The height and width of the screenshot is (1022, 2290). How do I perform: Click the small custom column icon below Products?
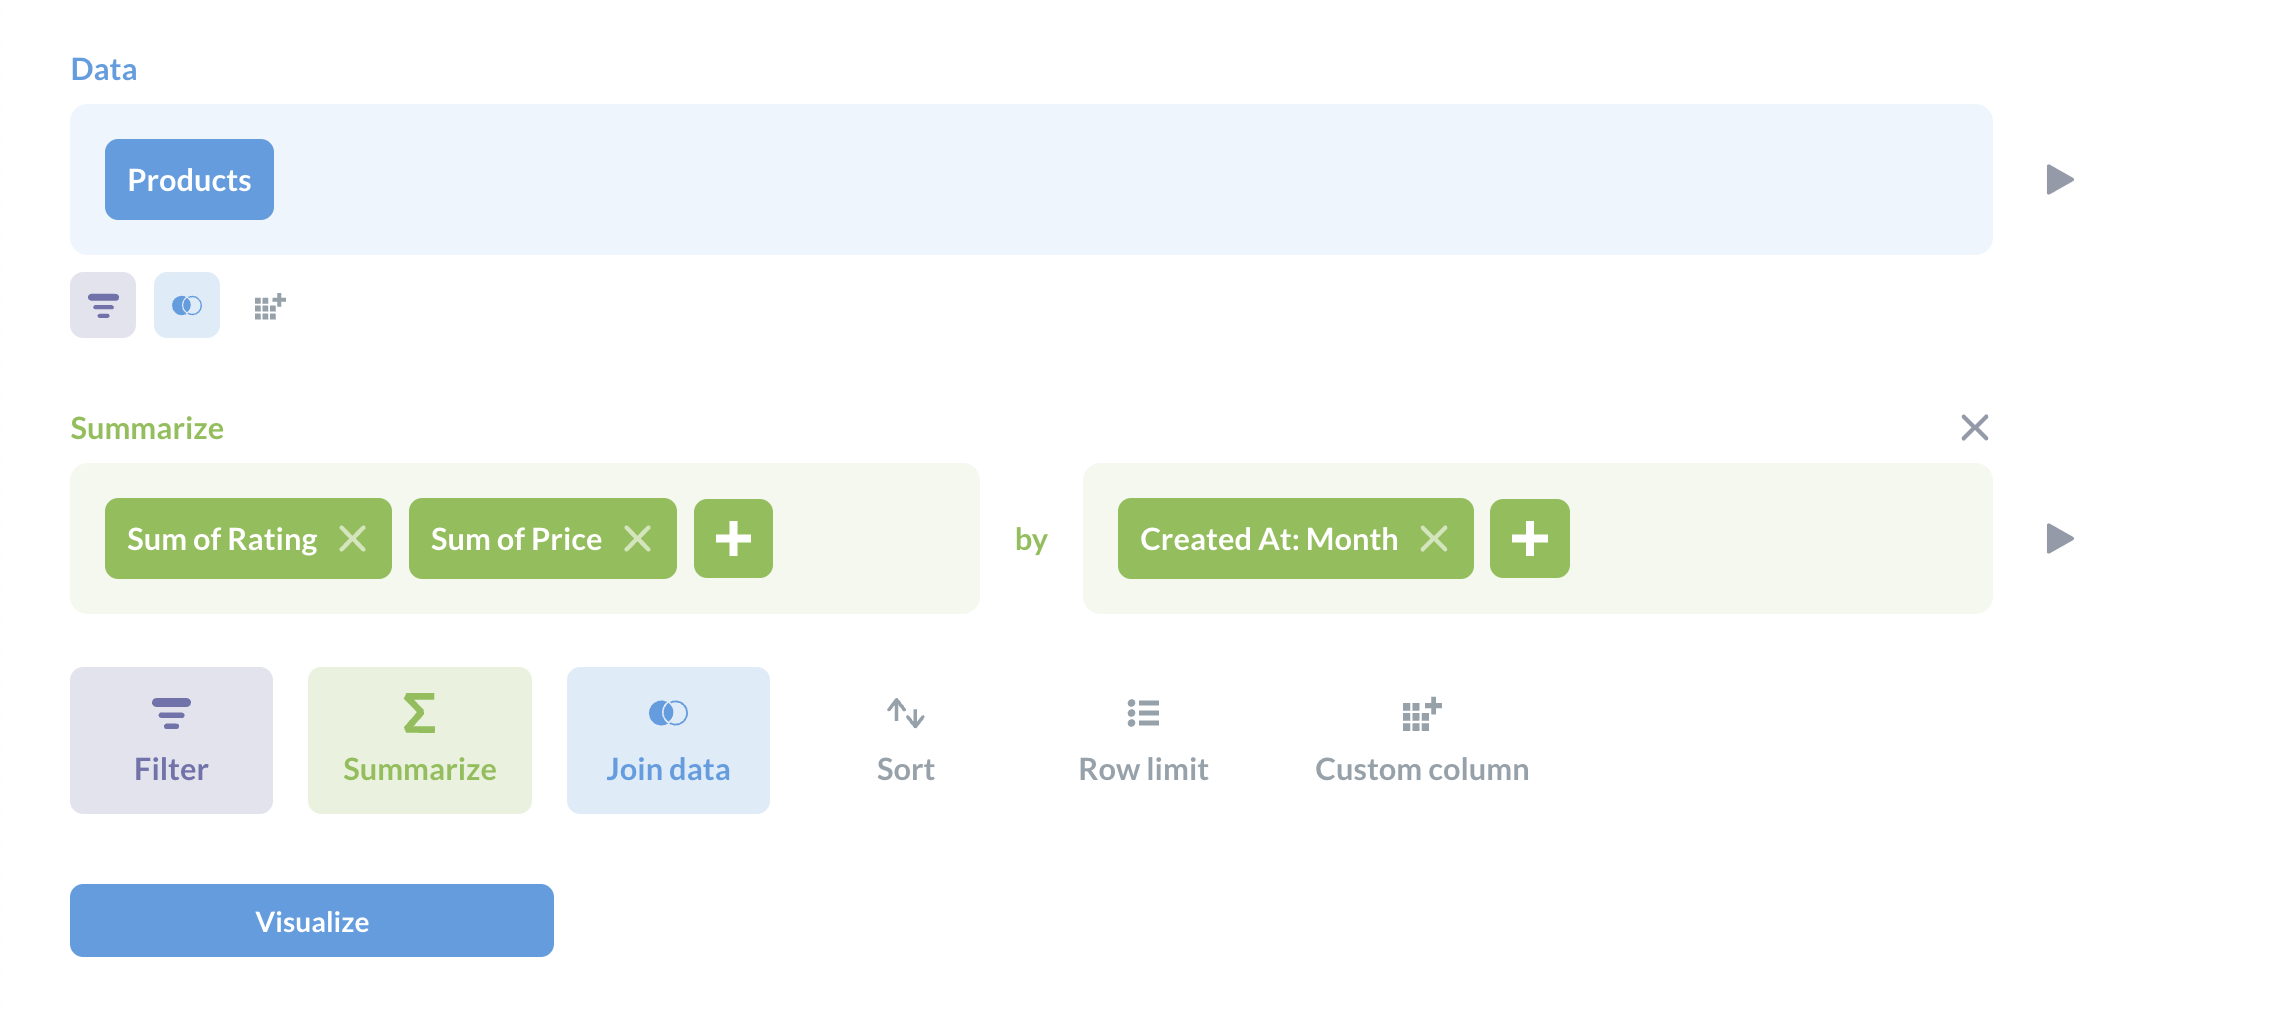tap(268, 305)
